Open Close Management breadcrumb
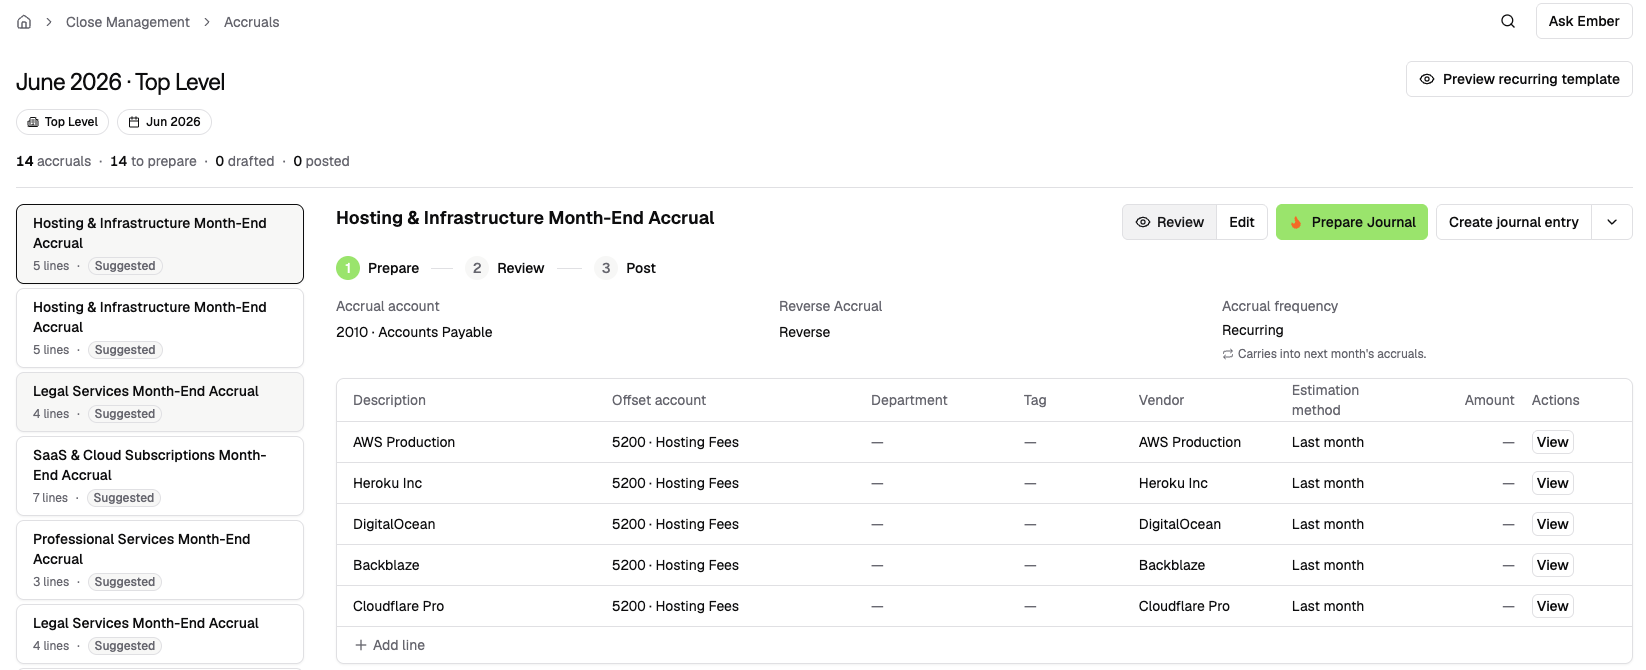This screenshot has height=670, width=1646. 128,22
